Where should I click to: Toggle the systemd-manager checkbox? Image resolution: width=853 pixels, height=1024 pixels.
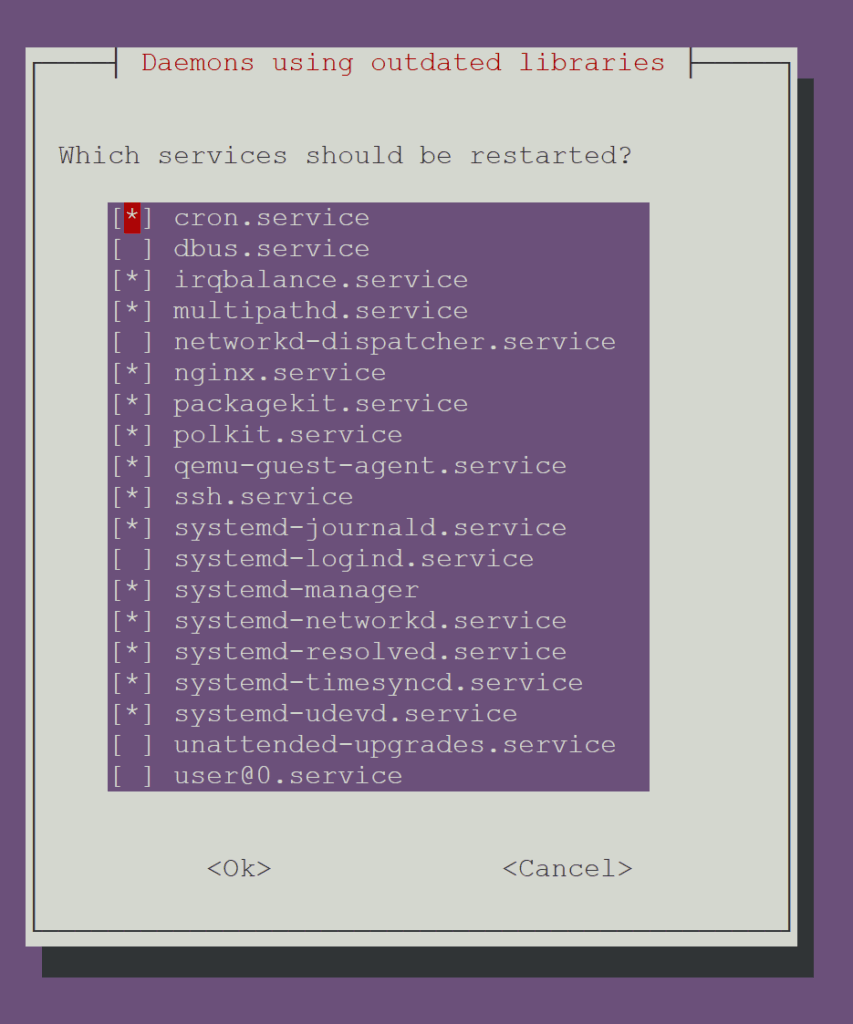point(132,590)
